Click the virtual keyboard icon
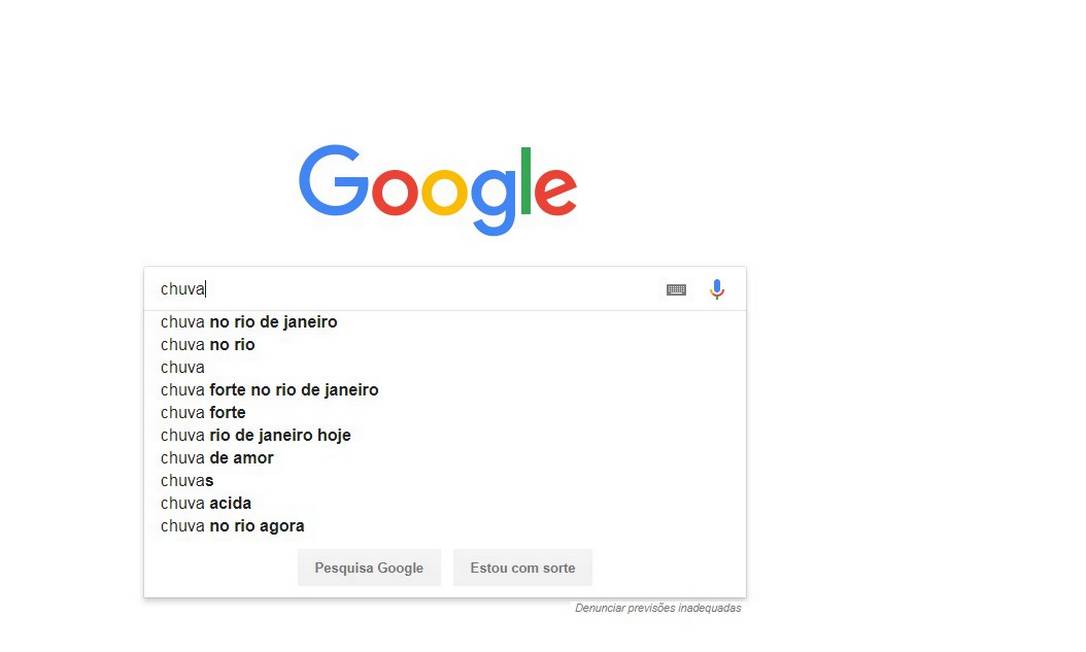 click(x=676, y=290)
